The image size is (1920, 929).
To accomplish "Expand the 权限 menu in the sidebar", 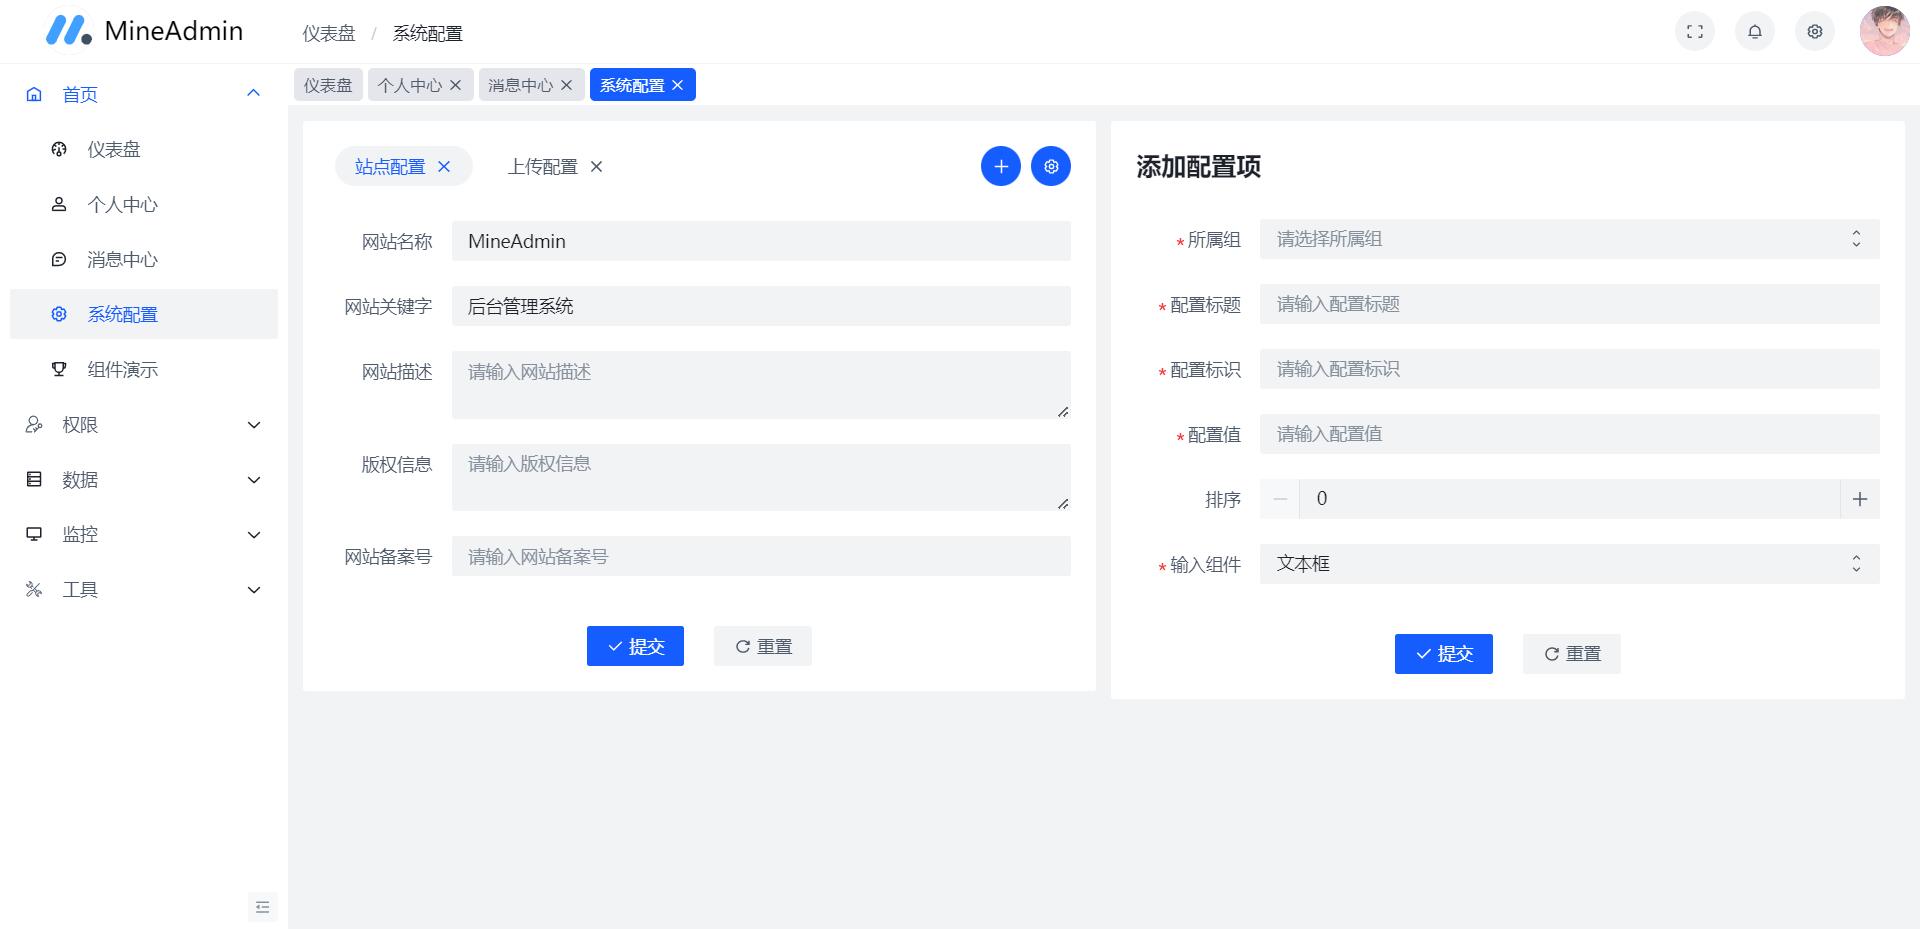I will [141, 424].
